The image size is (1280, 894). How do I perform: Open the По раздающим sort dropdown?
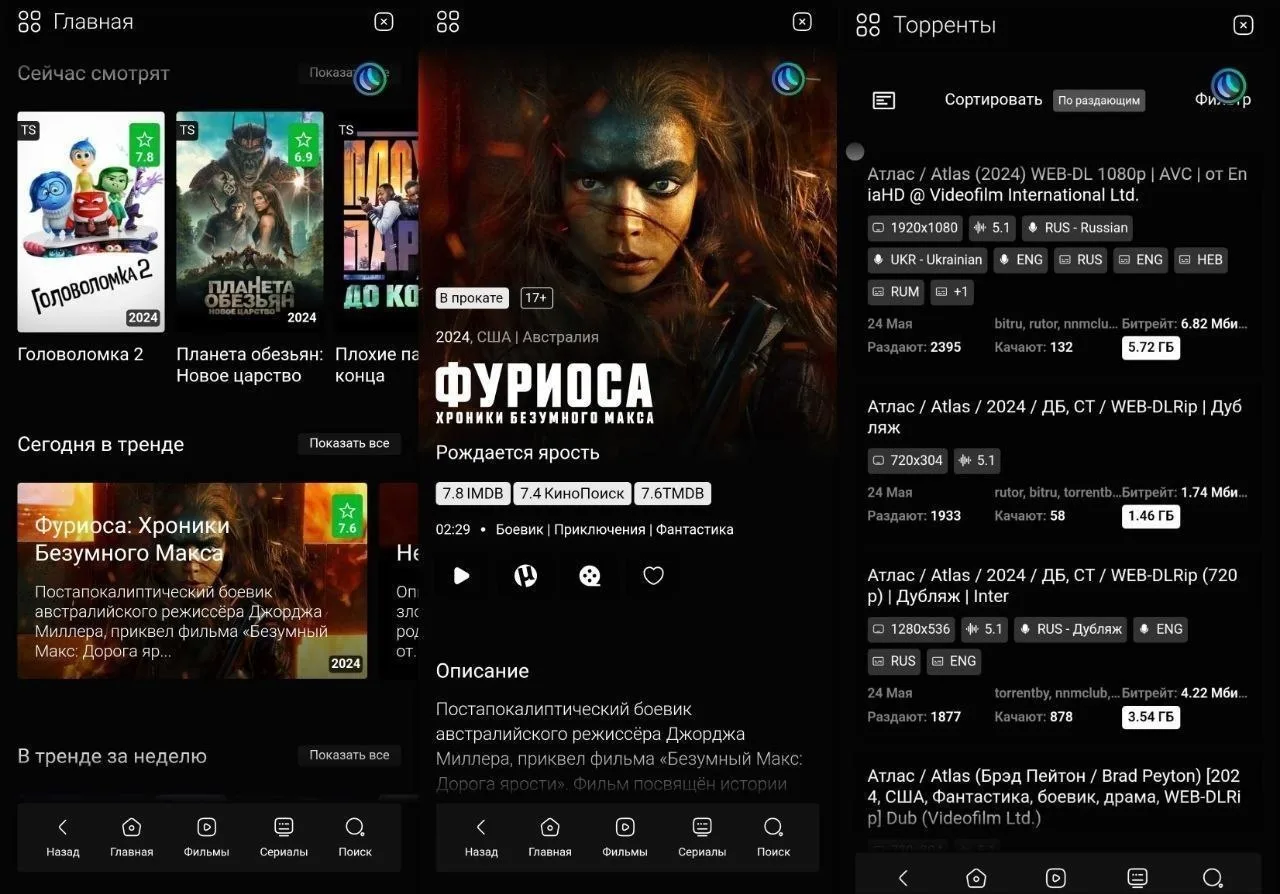1099,100
